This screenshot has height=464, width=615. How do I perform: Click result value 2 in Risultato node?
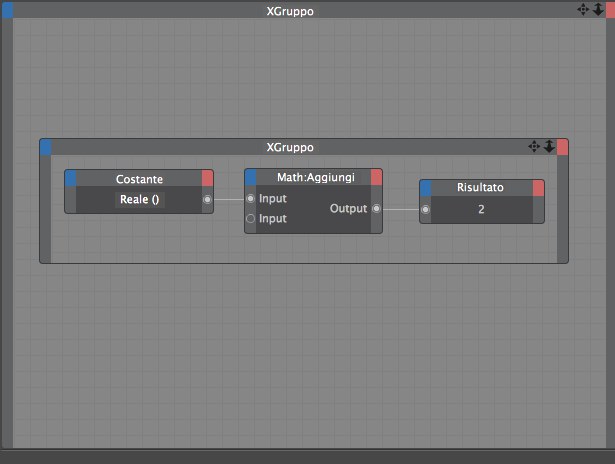tap(481, 209)
